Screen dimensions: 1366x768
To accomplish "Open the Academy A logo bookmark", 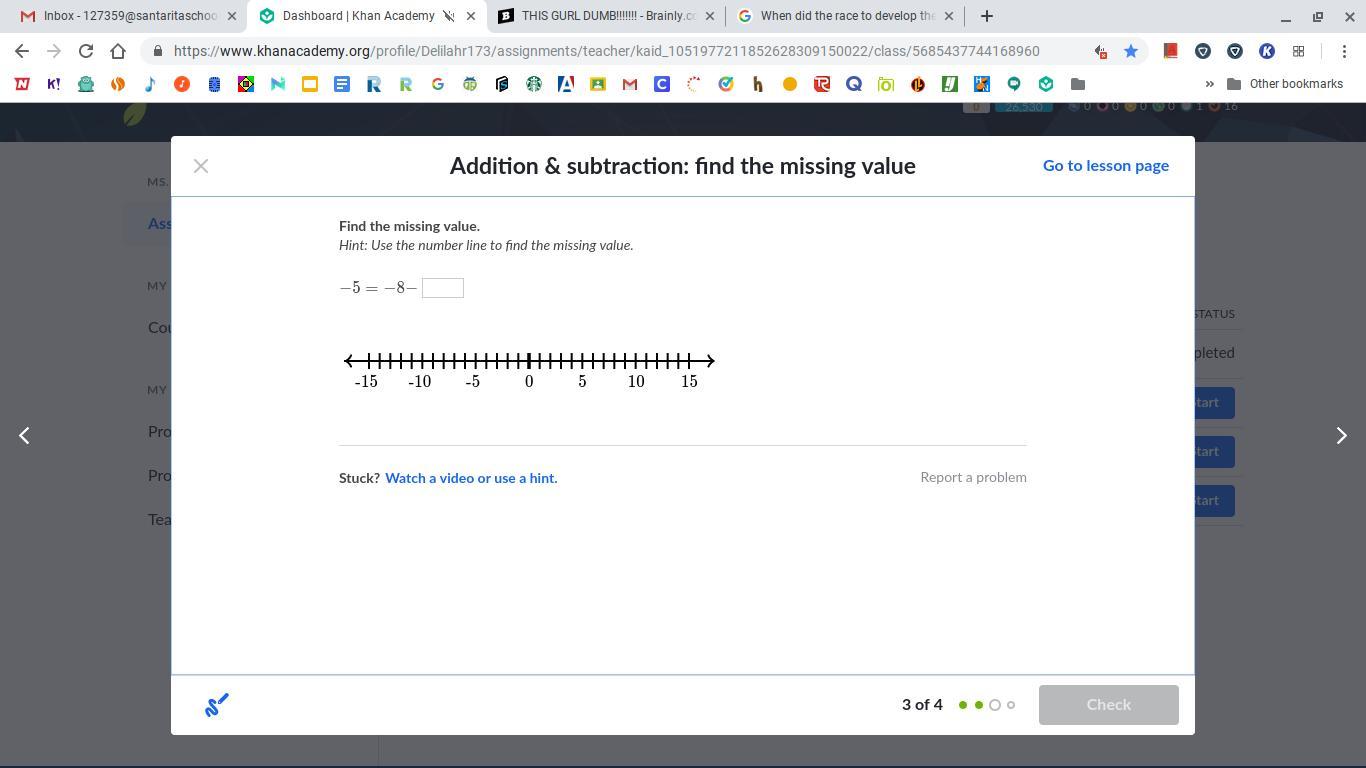I will click(566, 84).
